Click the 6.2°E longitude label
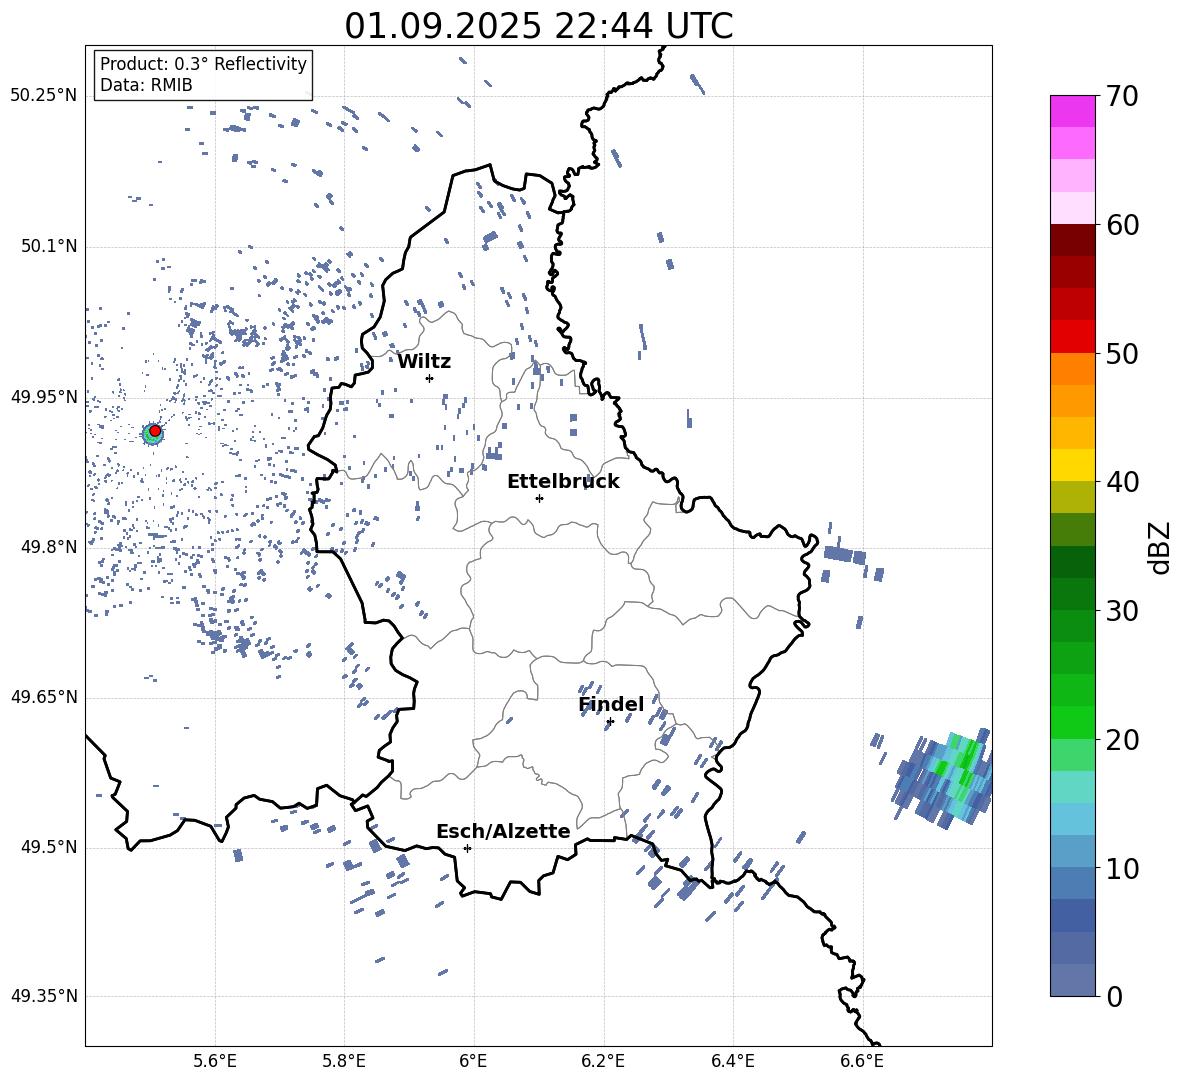Screen dimensions: 1184x1081 coord(603,1061)
